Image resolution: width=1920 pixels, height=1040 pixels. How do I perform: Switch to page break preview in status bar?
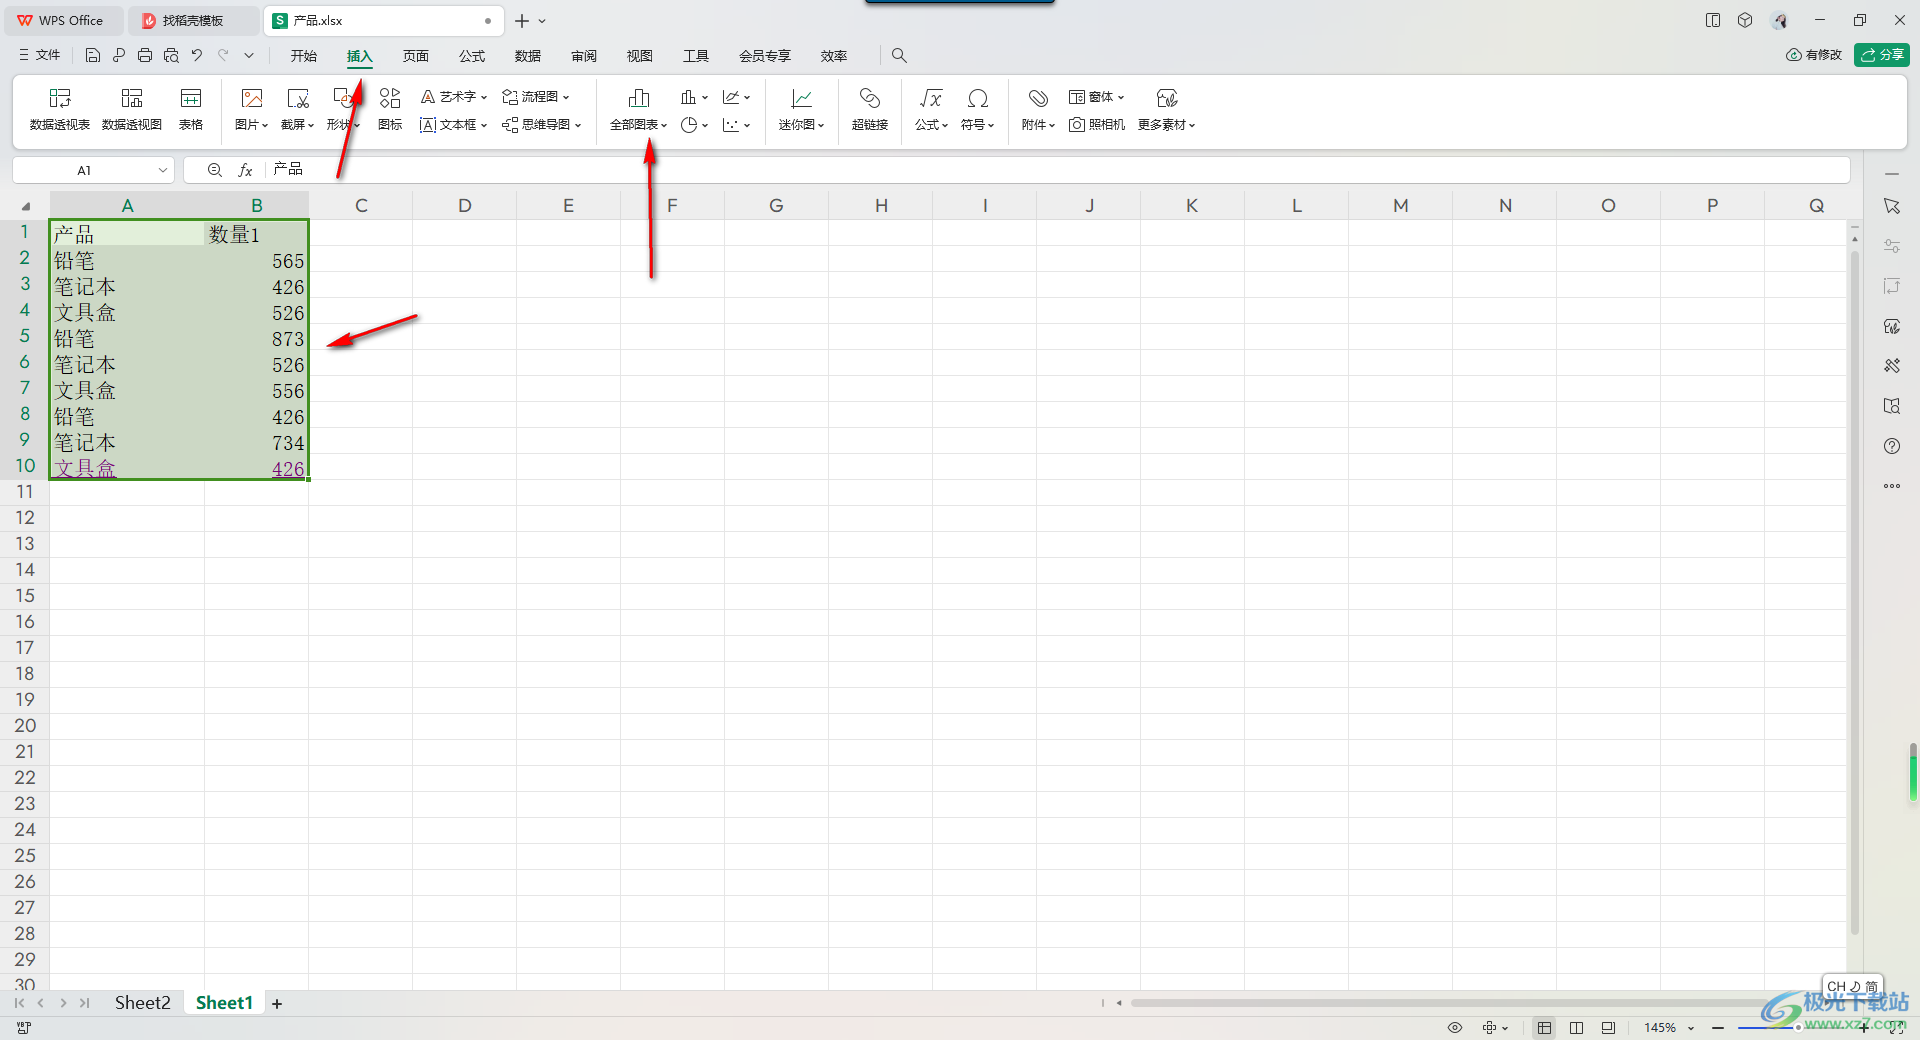(x=1608, y=1028)
